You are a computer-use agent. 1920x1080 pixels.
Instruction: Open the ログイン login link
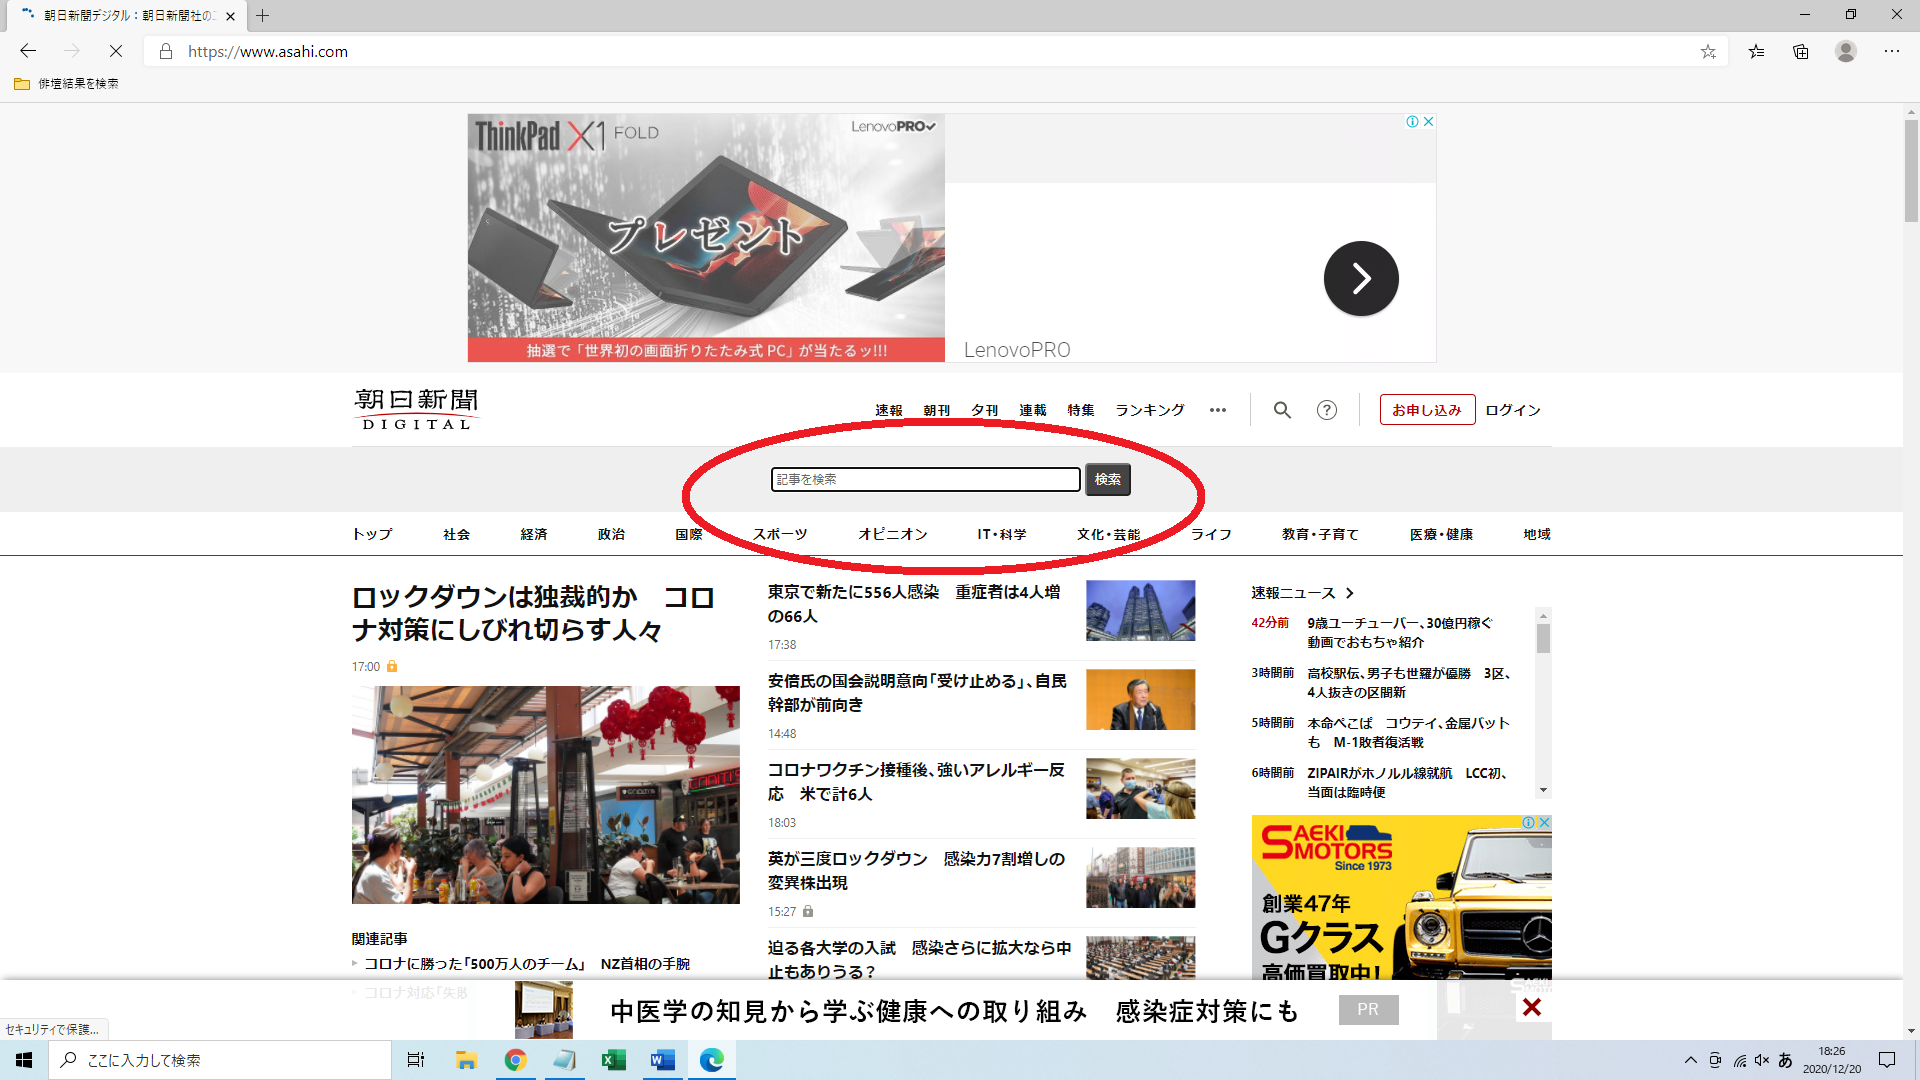1513,410
